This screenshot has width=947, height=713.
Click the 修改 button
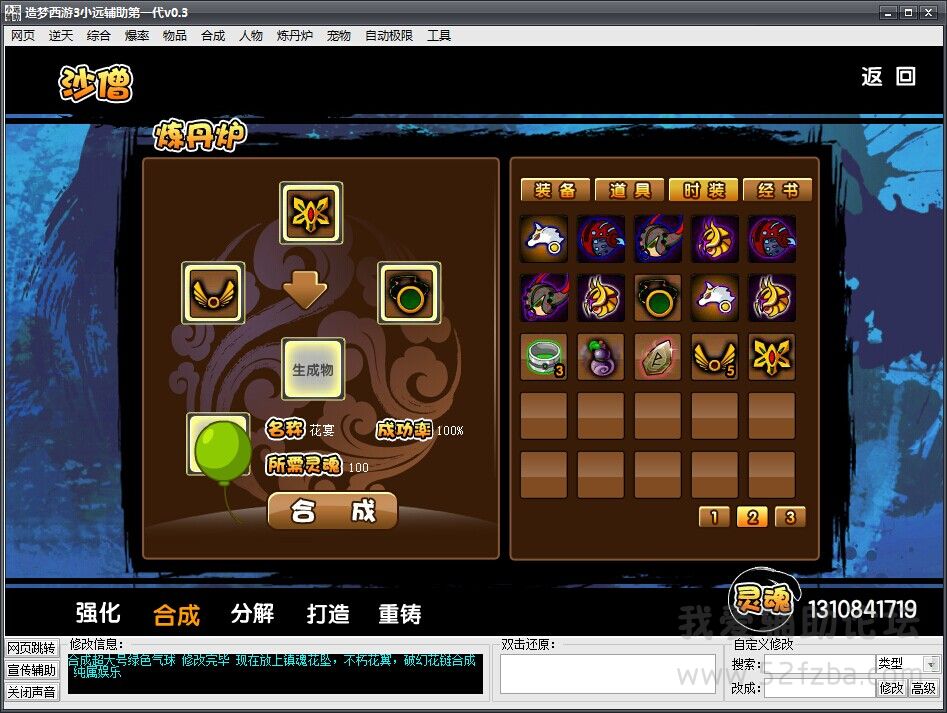(x=891, y=688)
